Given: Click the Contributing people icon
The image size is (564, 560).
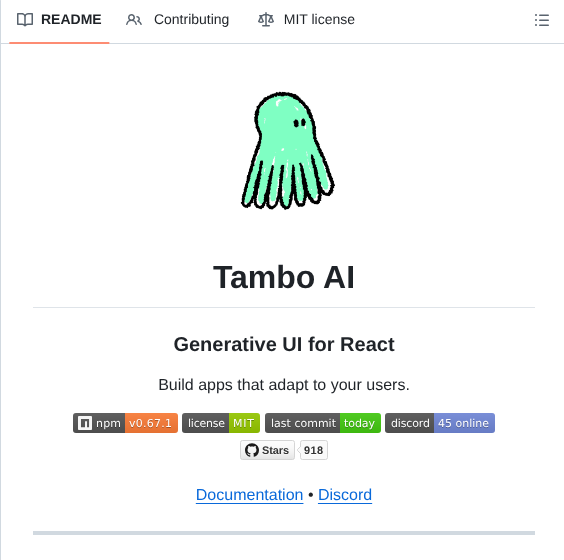Looking at the screenshot, I should pyautogui.click(x=134, y=20).
